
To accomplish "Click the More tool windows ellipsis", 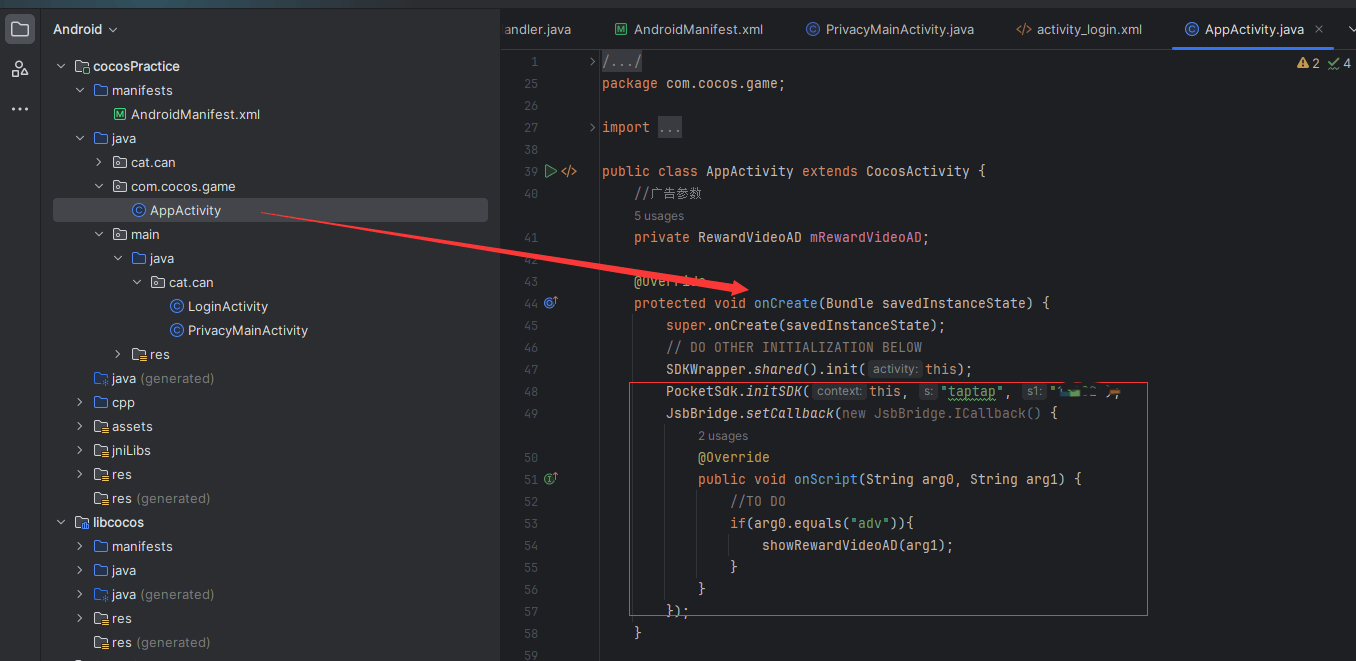I will [20, 109].
